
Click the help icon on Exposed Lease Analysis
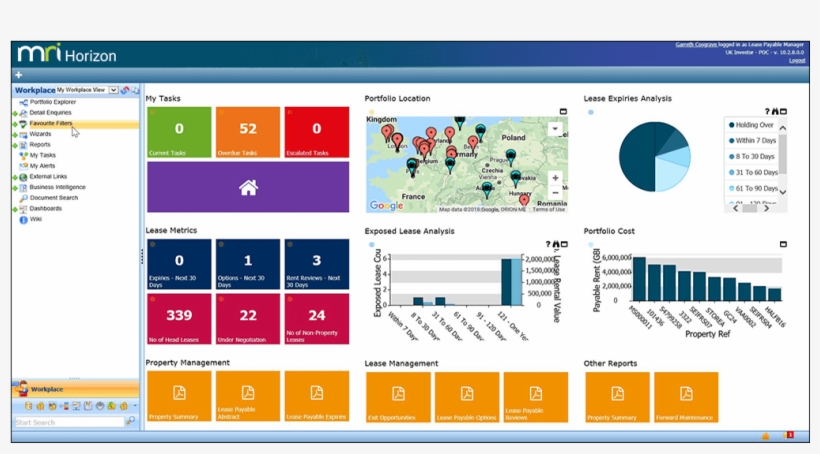pyautogui.click(x=548, y=244)
